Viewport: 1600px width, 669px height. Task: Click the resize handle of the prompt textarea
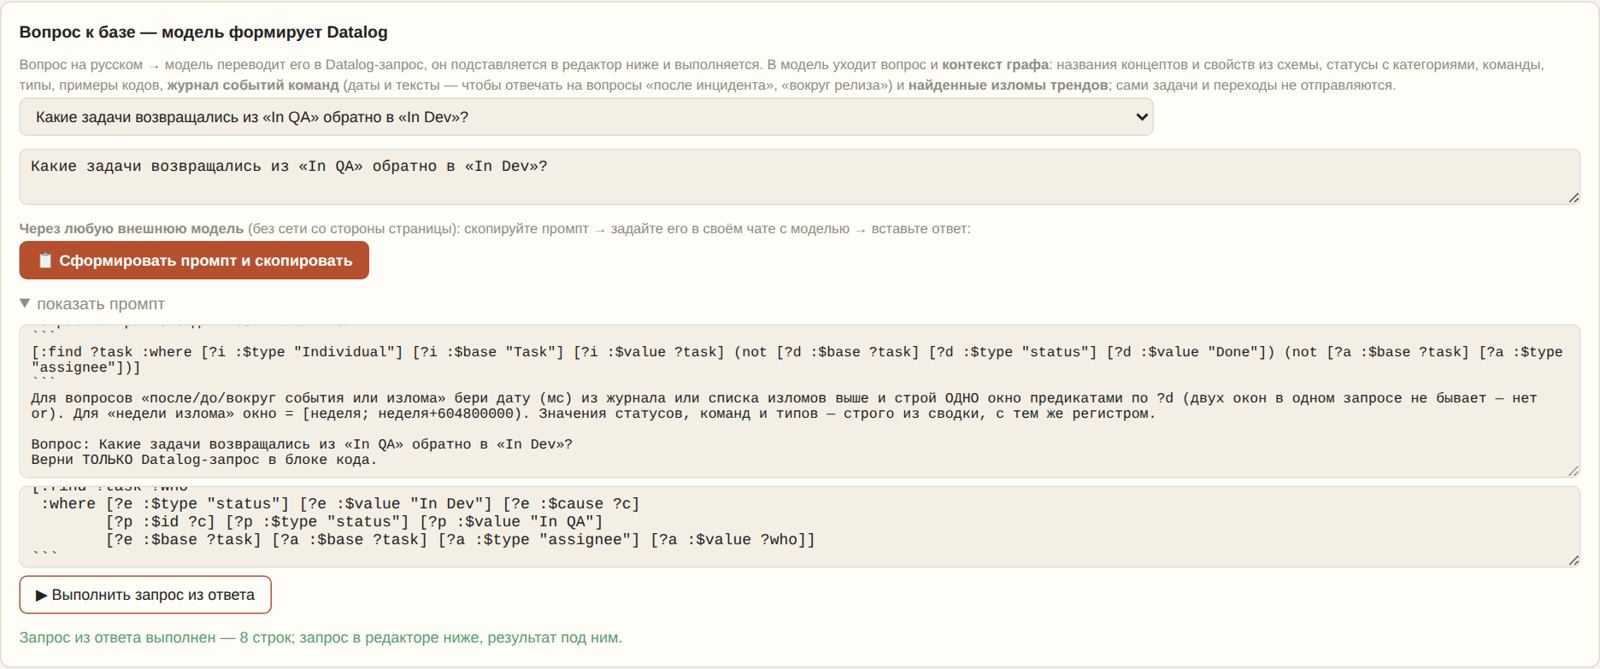tap(1573, 470)
